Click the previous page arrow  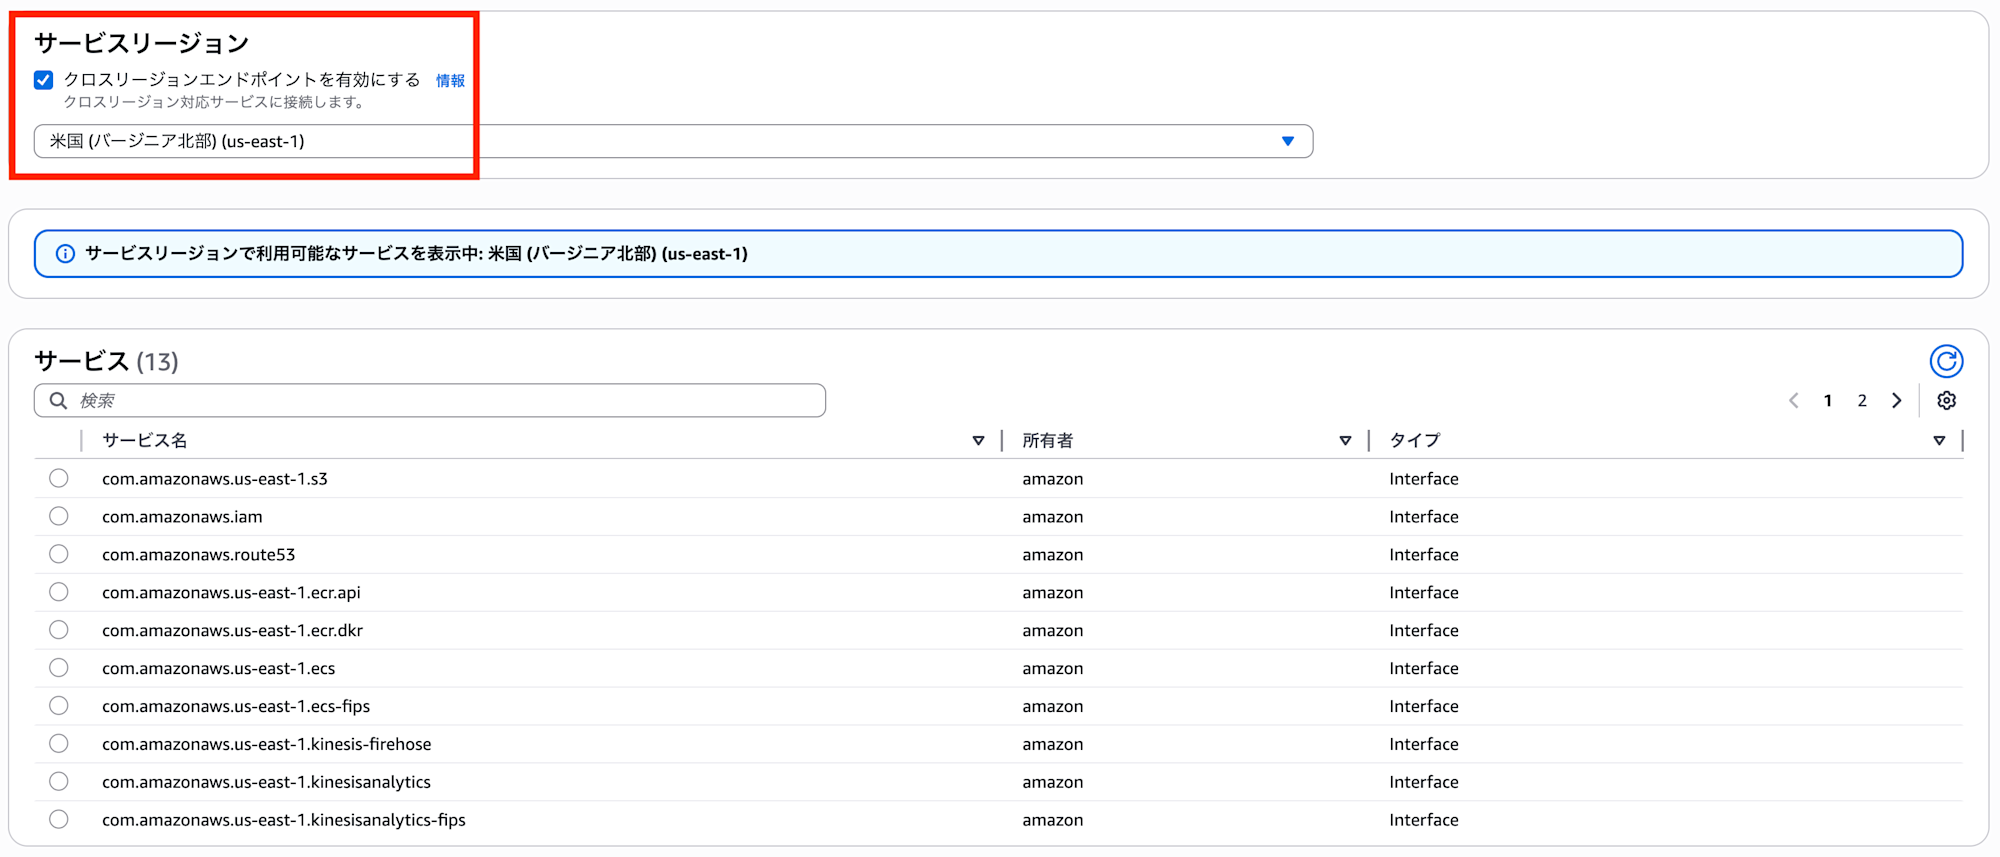tap(1794, 401)
